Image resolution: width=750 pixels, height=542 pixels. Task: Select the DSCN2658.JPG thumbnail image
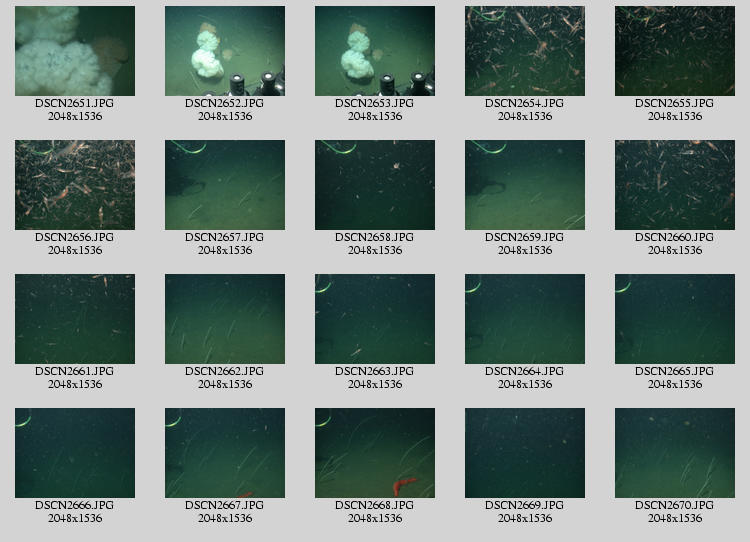[375, 185]
